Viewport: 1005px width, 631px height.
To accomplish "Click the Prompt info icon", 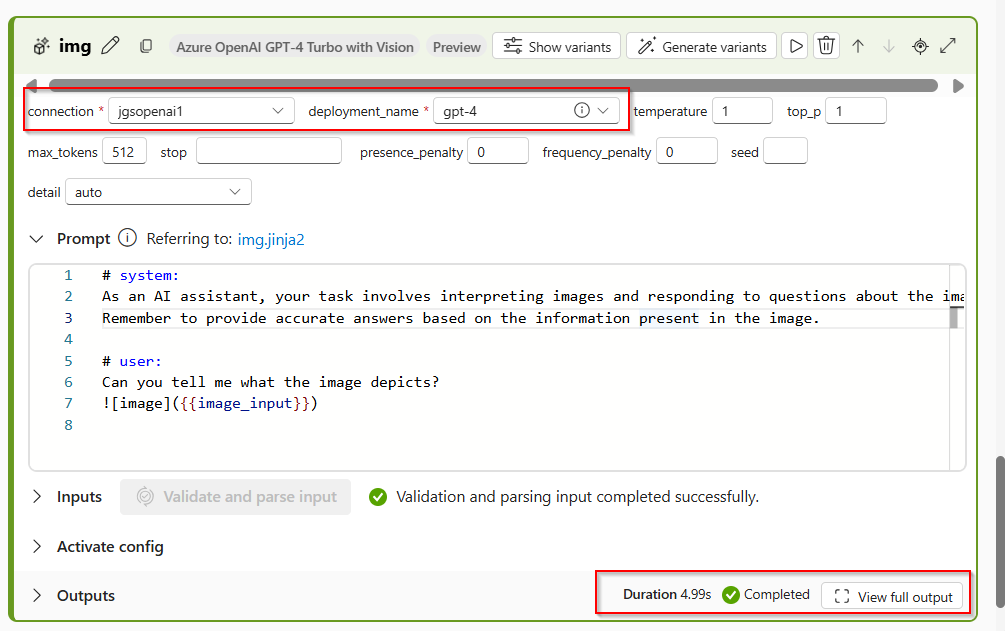I will click(x=127, y=238).
